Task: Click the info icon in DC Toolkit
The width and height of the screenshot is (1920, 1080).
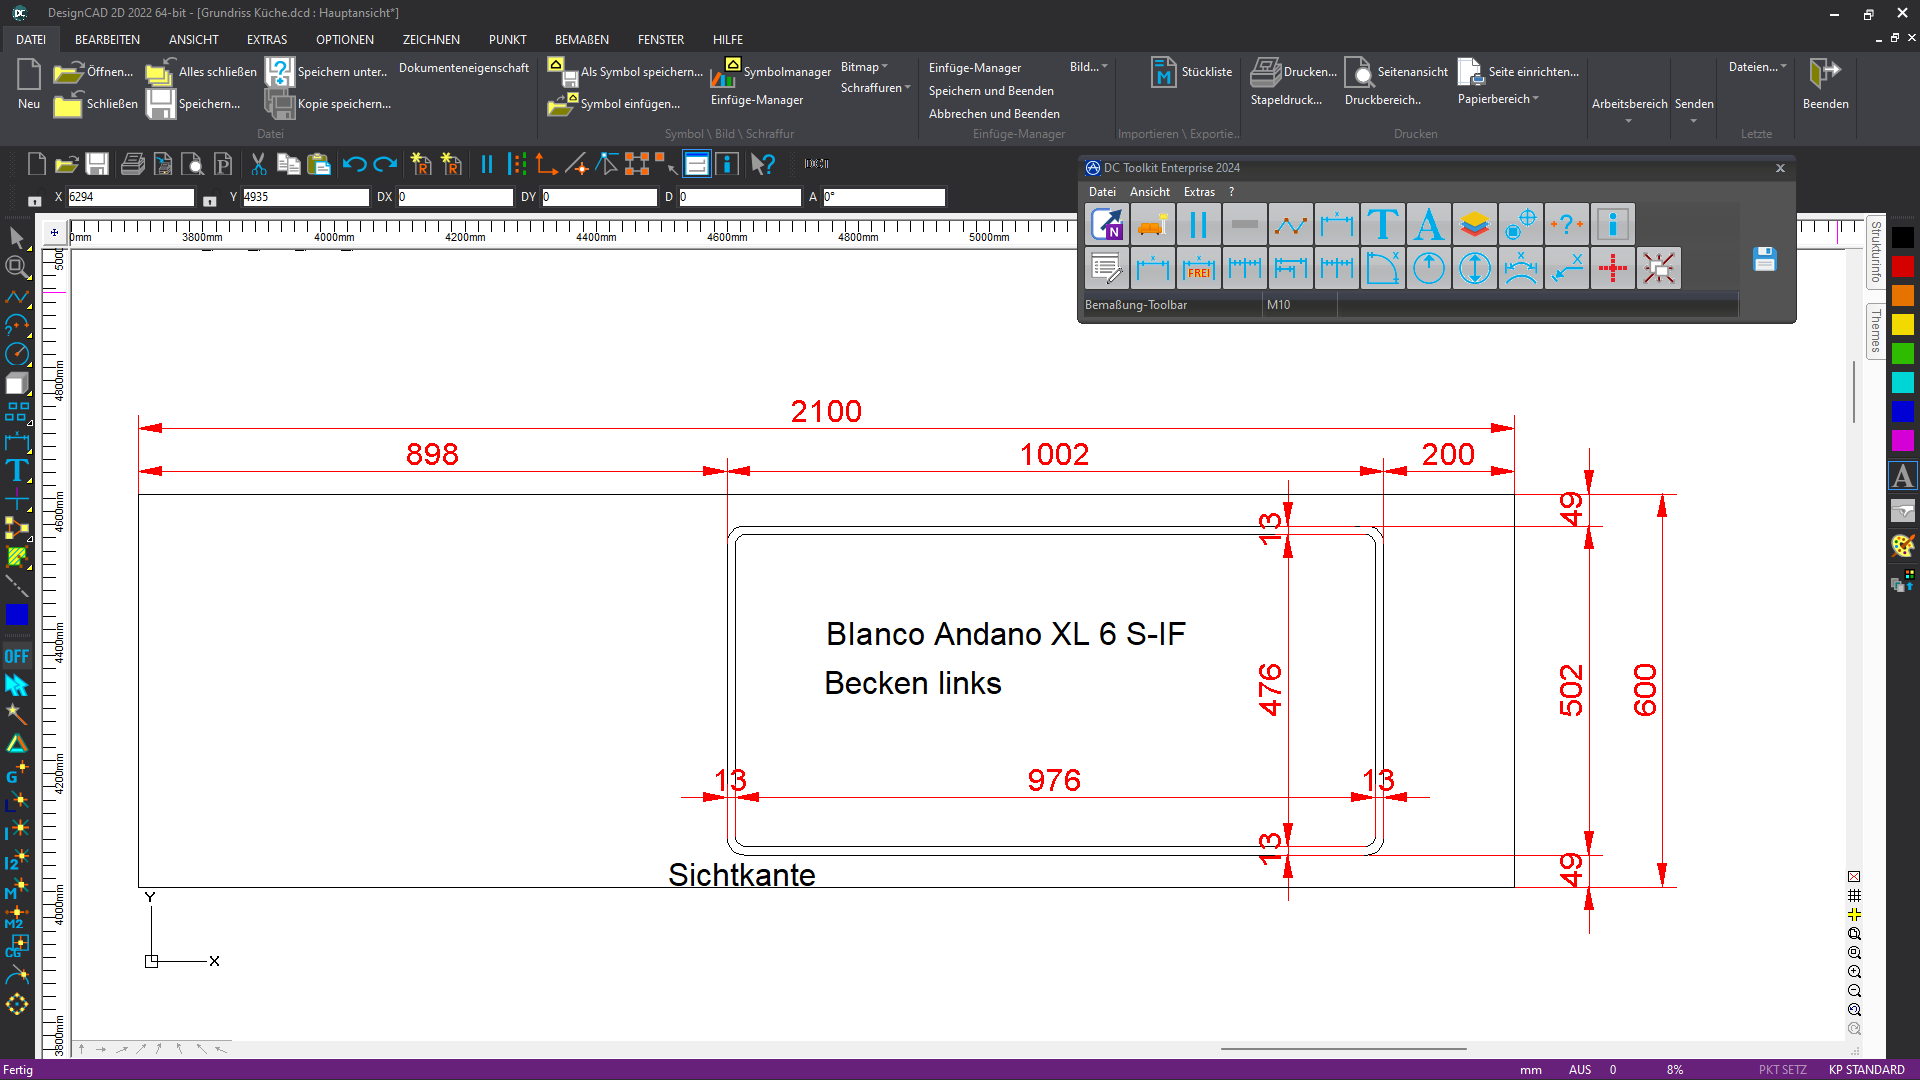Action: pos(1612,224)
